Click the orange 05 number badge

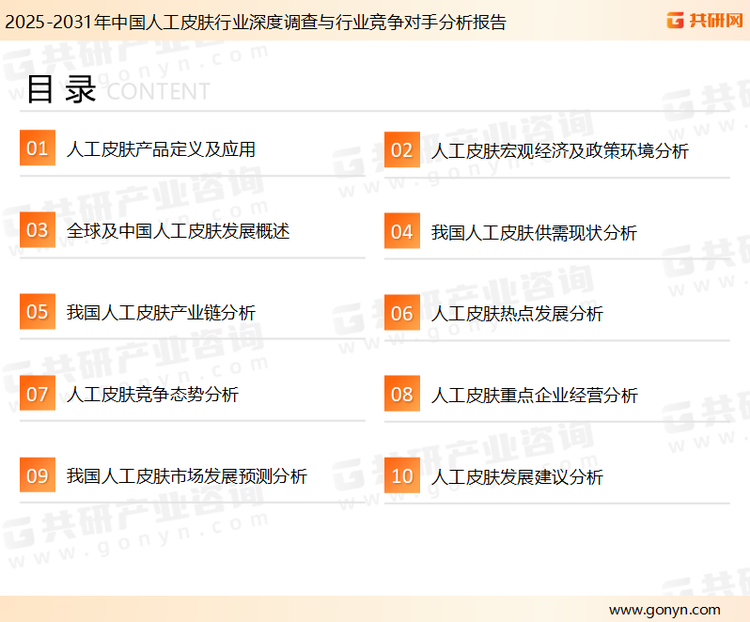coord(37,312)
